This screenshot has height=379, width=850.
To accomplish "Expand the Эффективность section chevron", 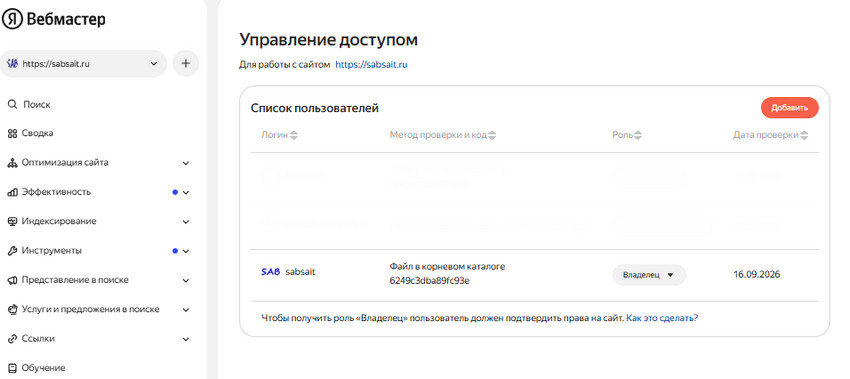I will (186, 192).
